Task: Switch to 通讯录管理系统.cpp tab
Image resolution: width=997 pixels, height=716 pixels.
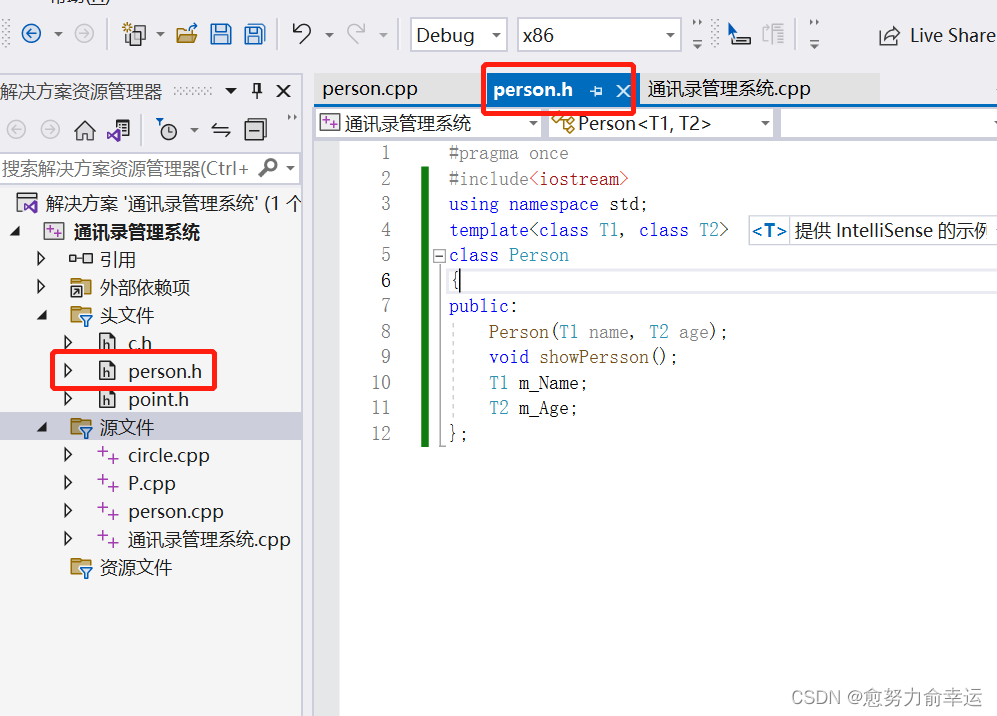Action: 729,89
